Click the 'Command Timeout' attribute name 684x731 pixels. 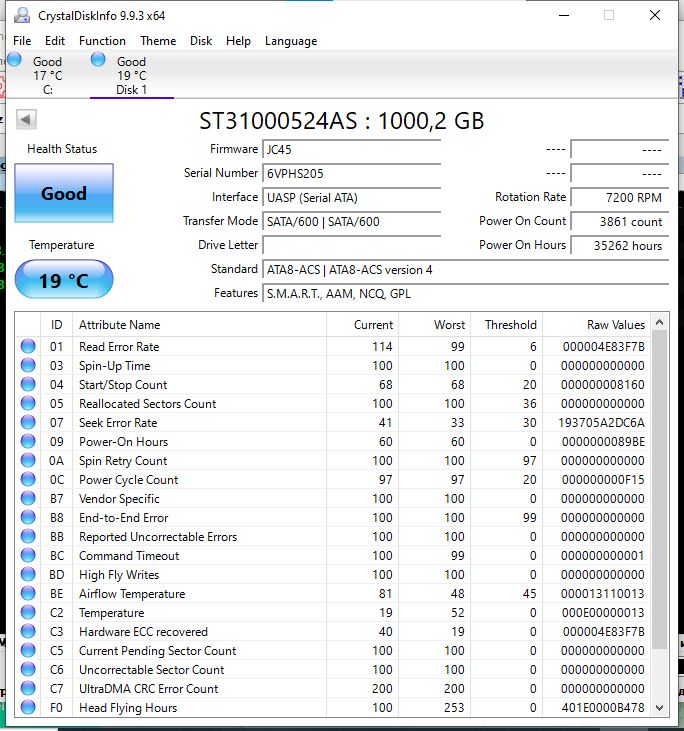click(129, 556)
